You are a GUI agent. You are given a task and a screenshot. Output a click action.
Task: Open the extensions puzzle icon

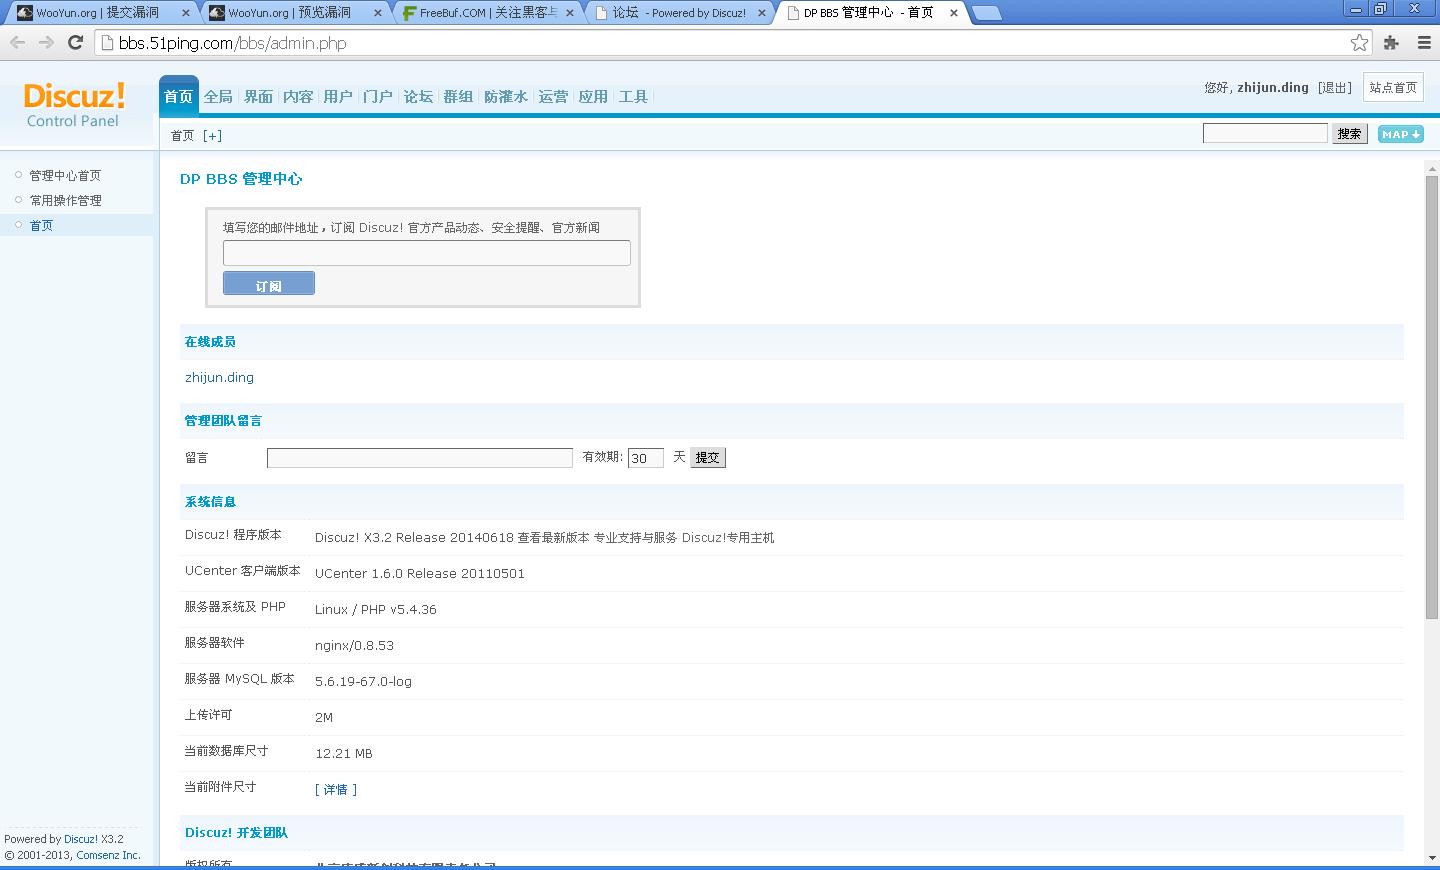click(1391, 42)
